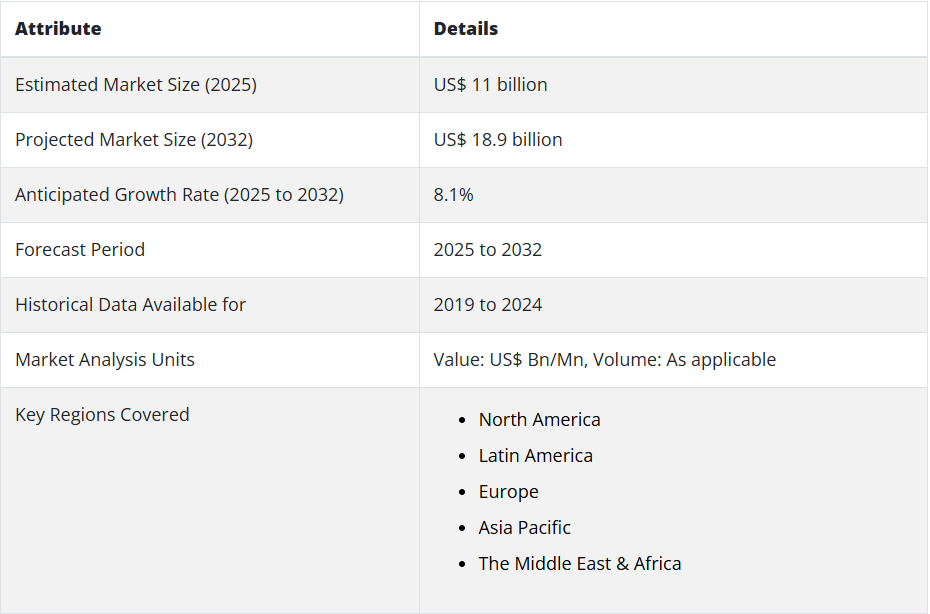Click the Europe list item
Viewport: 930px width, 614px height.
click(509, 492)
